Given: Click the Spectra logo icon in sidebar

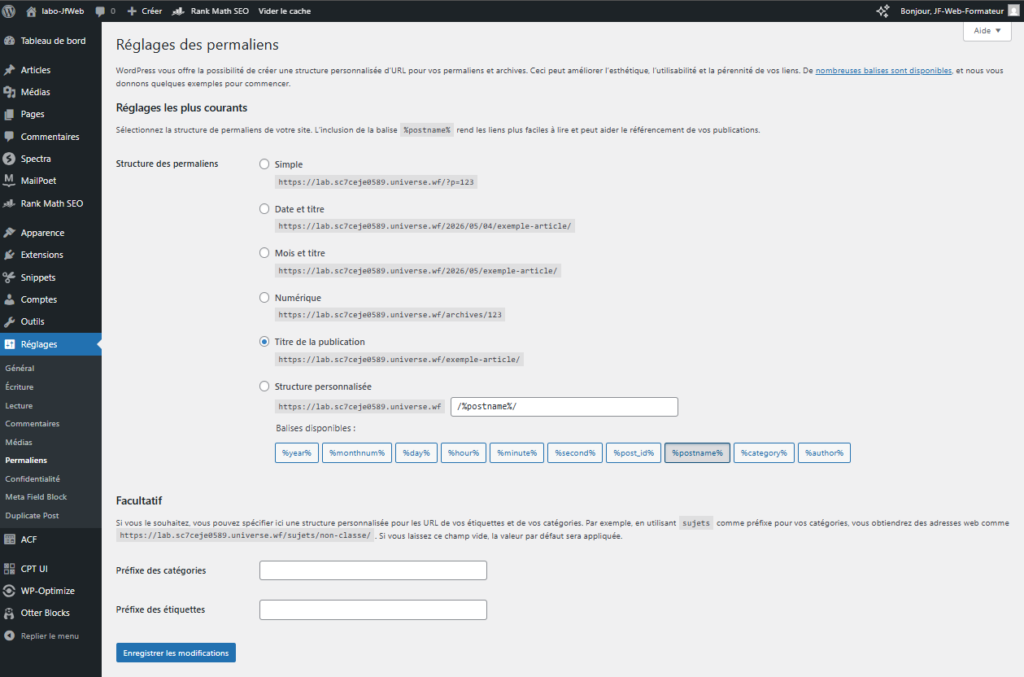Looking at the screenshot, I should 9,159.
